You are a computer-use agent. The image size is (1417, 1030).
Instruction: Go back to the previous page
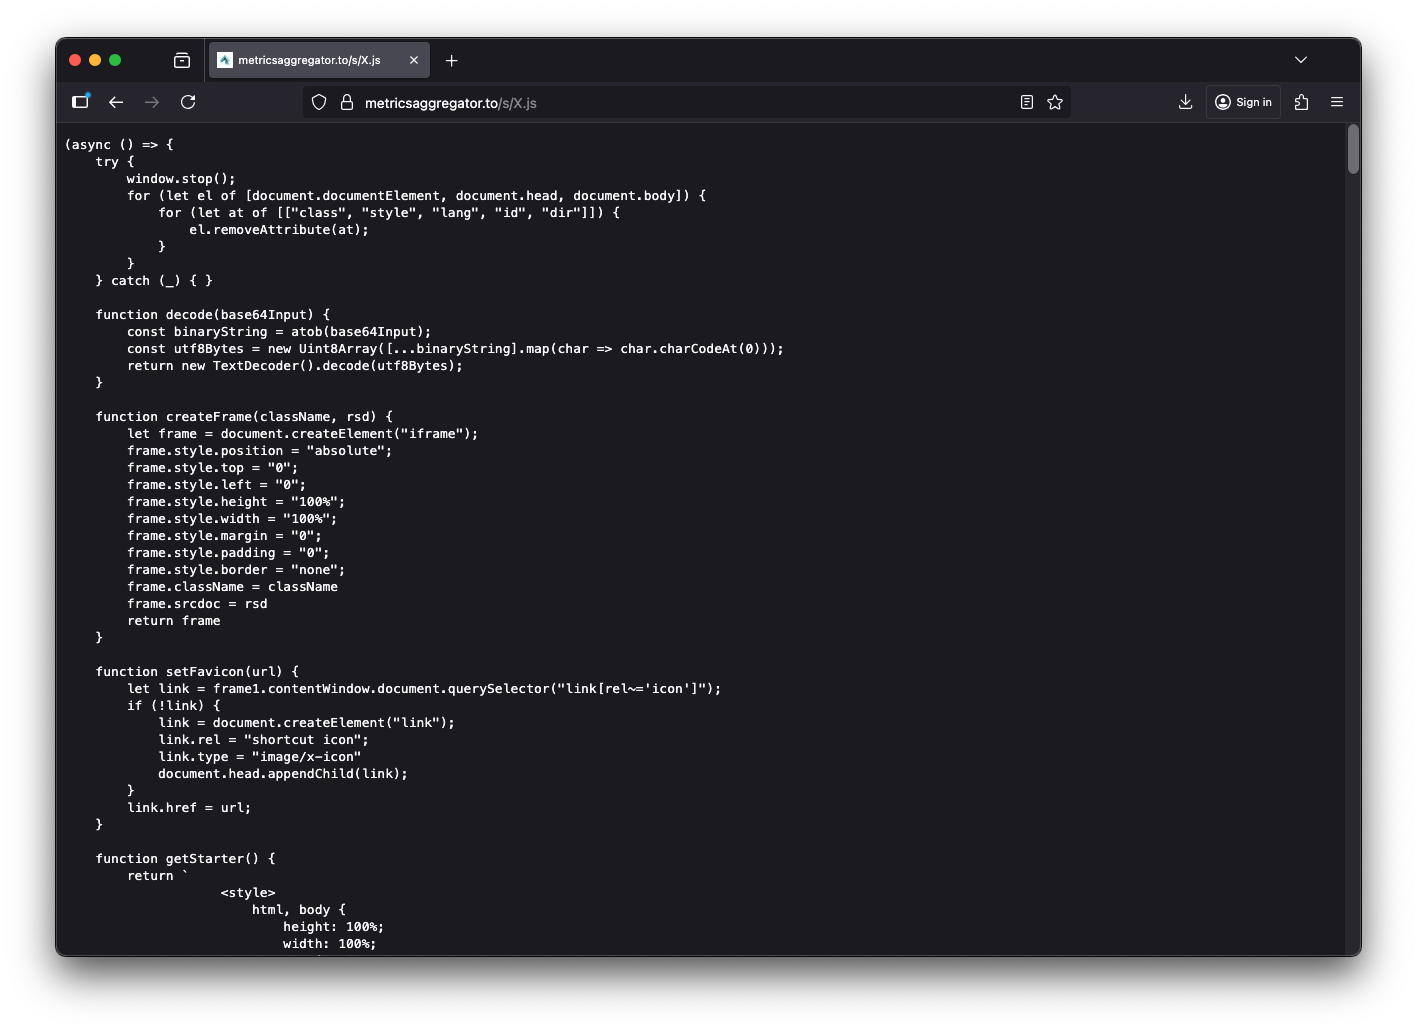[x=116, y=102]
